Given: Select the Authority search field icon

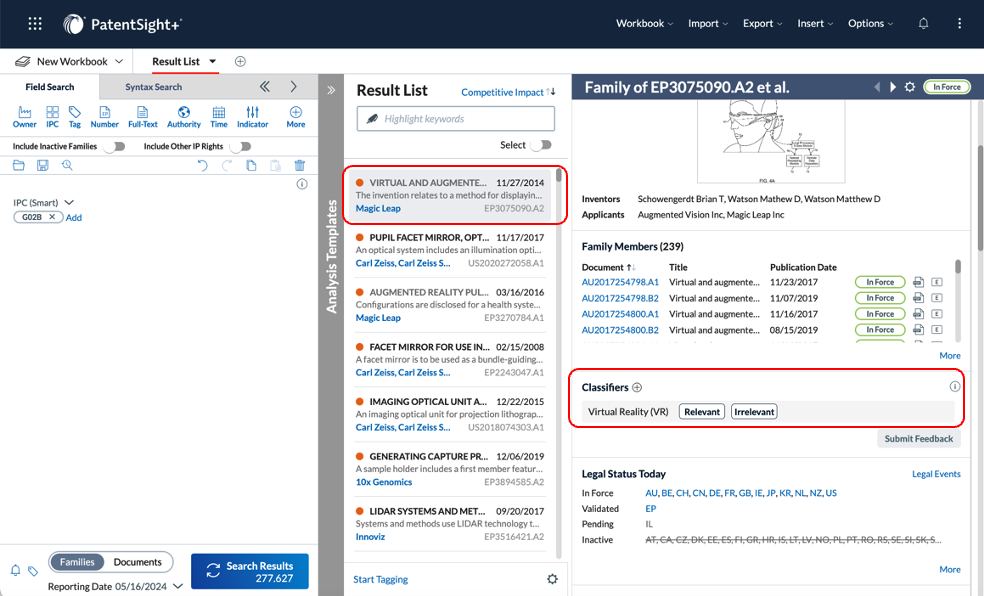Looking at the screenshot, I should click(184, 117).
